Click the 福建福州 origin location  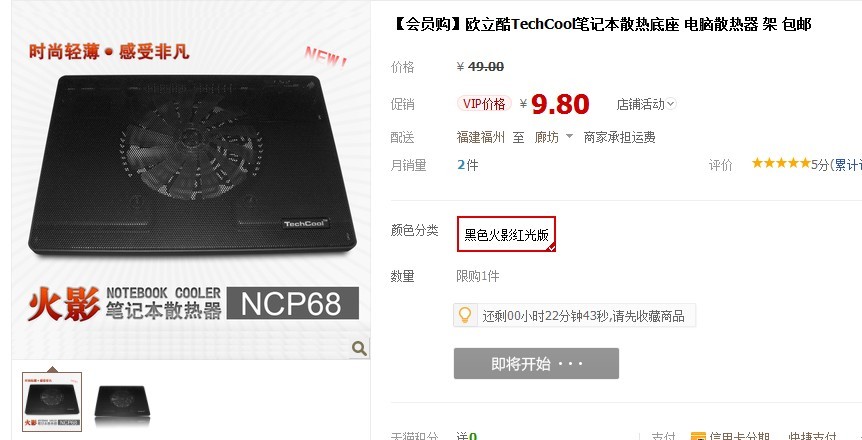pyautogui.click(x=480, y=137)
